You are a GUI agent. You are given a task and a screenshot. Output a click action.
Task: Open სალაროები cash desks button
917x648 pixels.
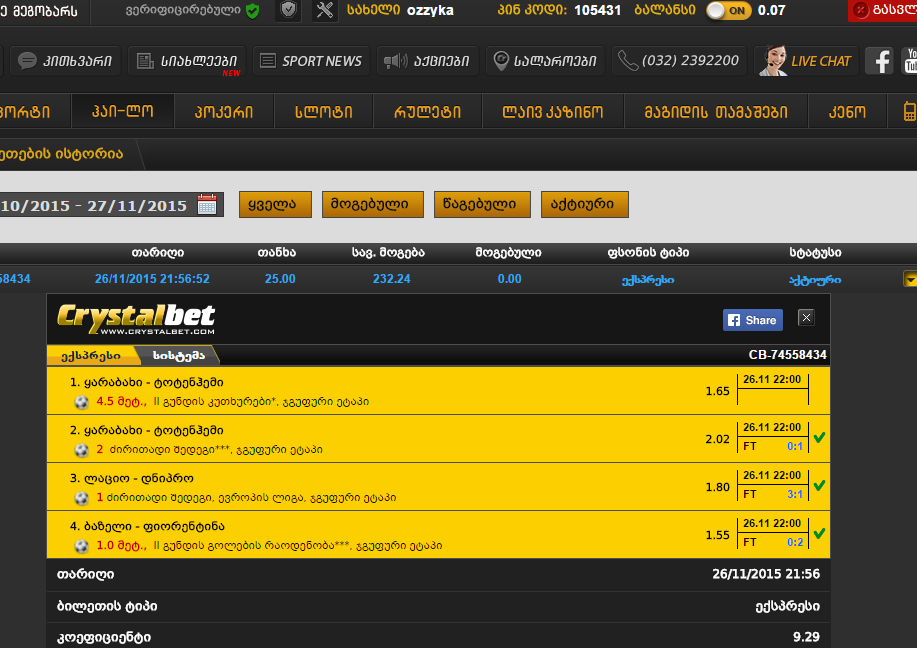coord(544,61)
